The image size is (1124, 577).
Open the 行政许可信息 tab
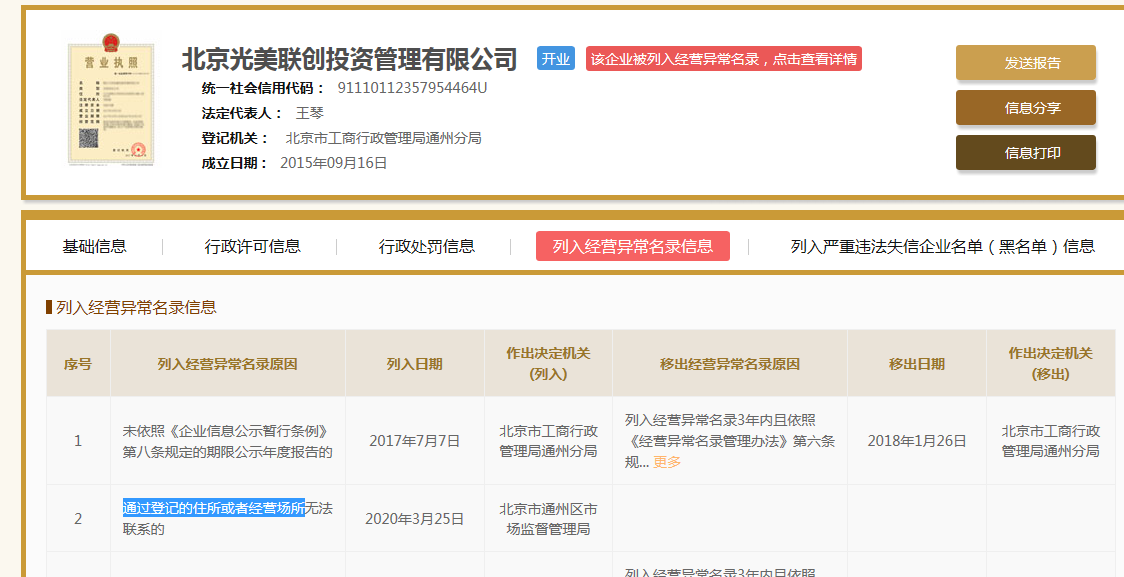[252, 246]
